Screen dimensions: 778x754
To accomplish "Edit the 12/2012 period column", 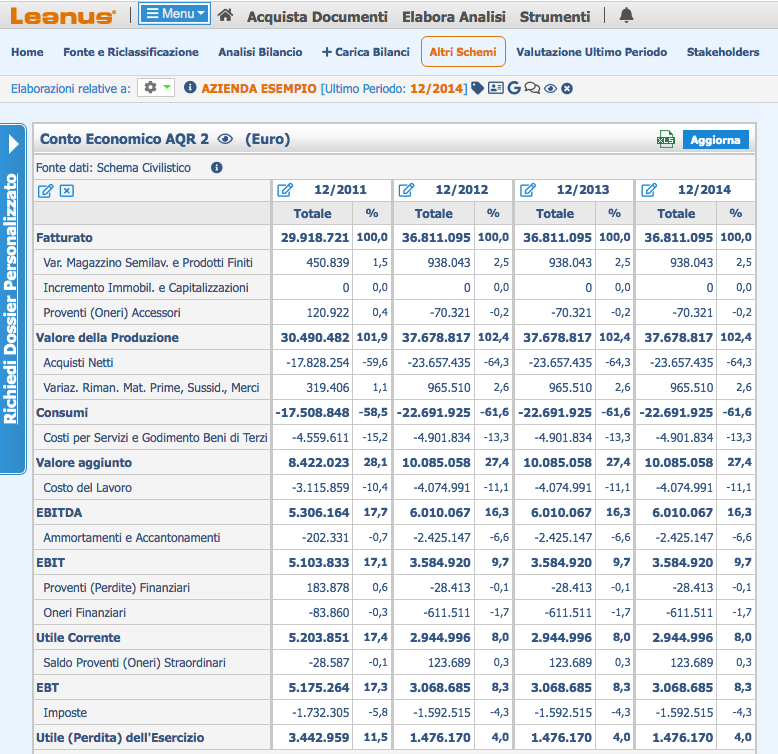I will click(406, 190).
